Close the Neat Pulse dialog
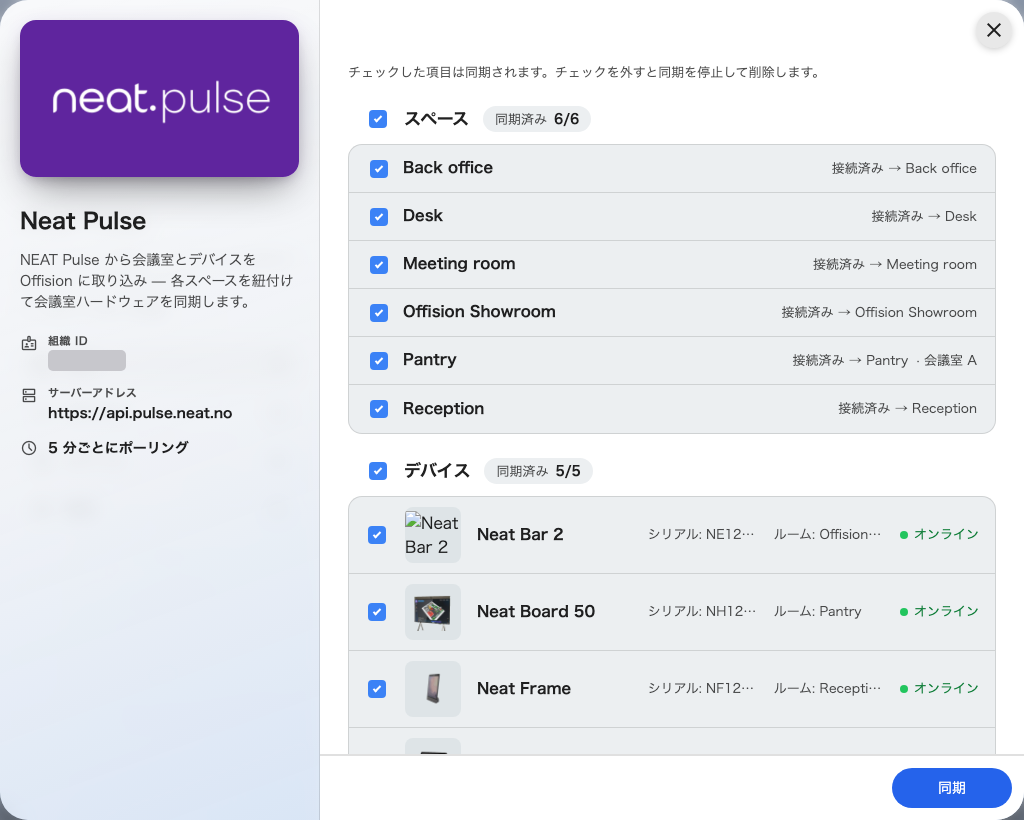This screenshot has width=1024, height=820. tap(993, 30)
